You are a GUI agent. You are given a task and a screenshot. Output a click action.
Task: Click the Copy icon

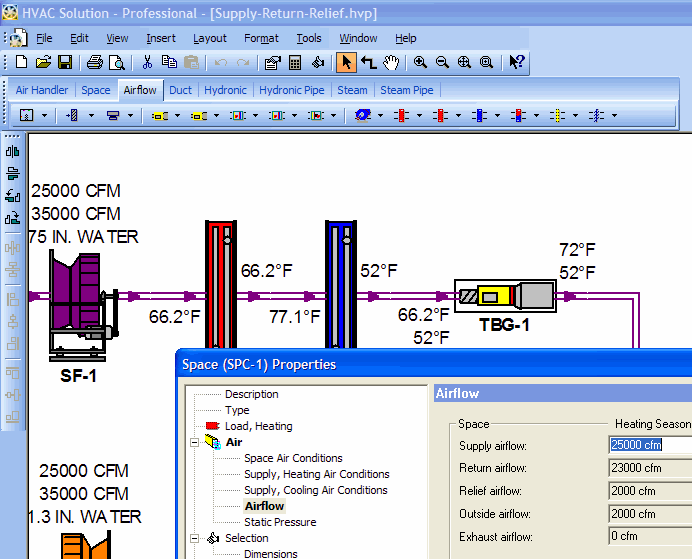[x=169, y=62]
